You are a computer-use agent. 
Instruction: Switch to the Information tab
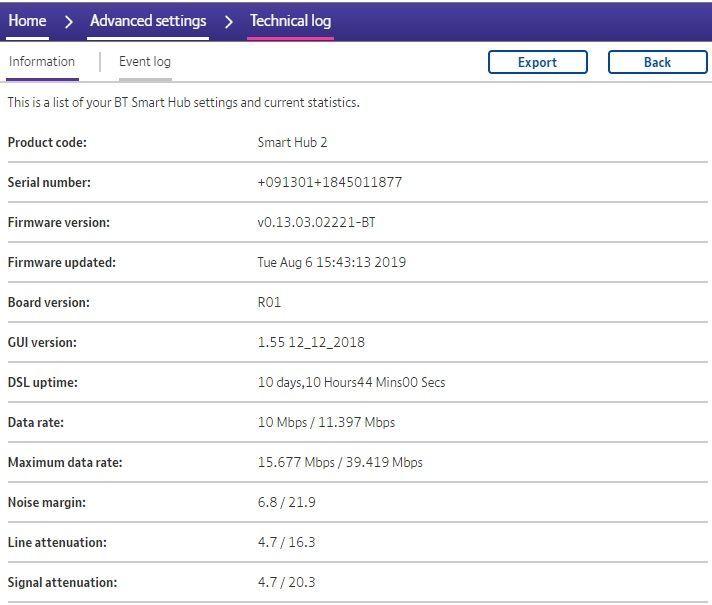pyautogui.click(x=41, y=62)
